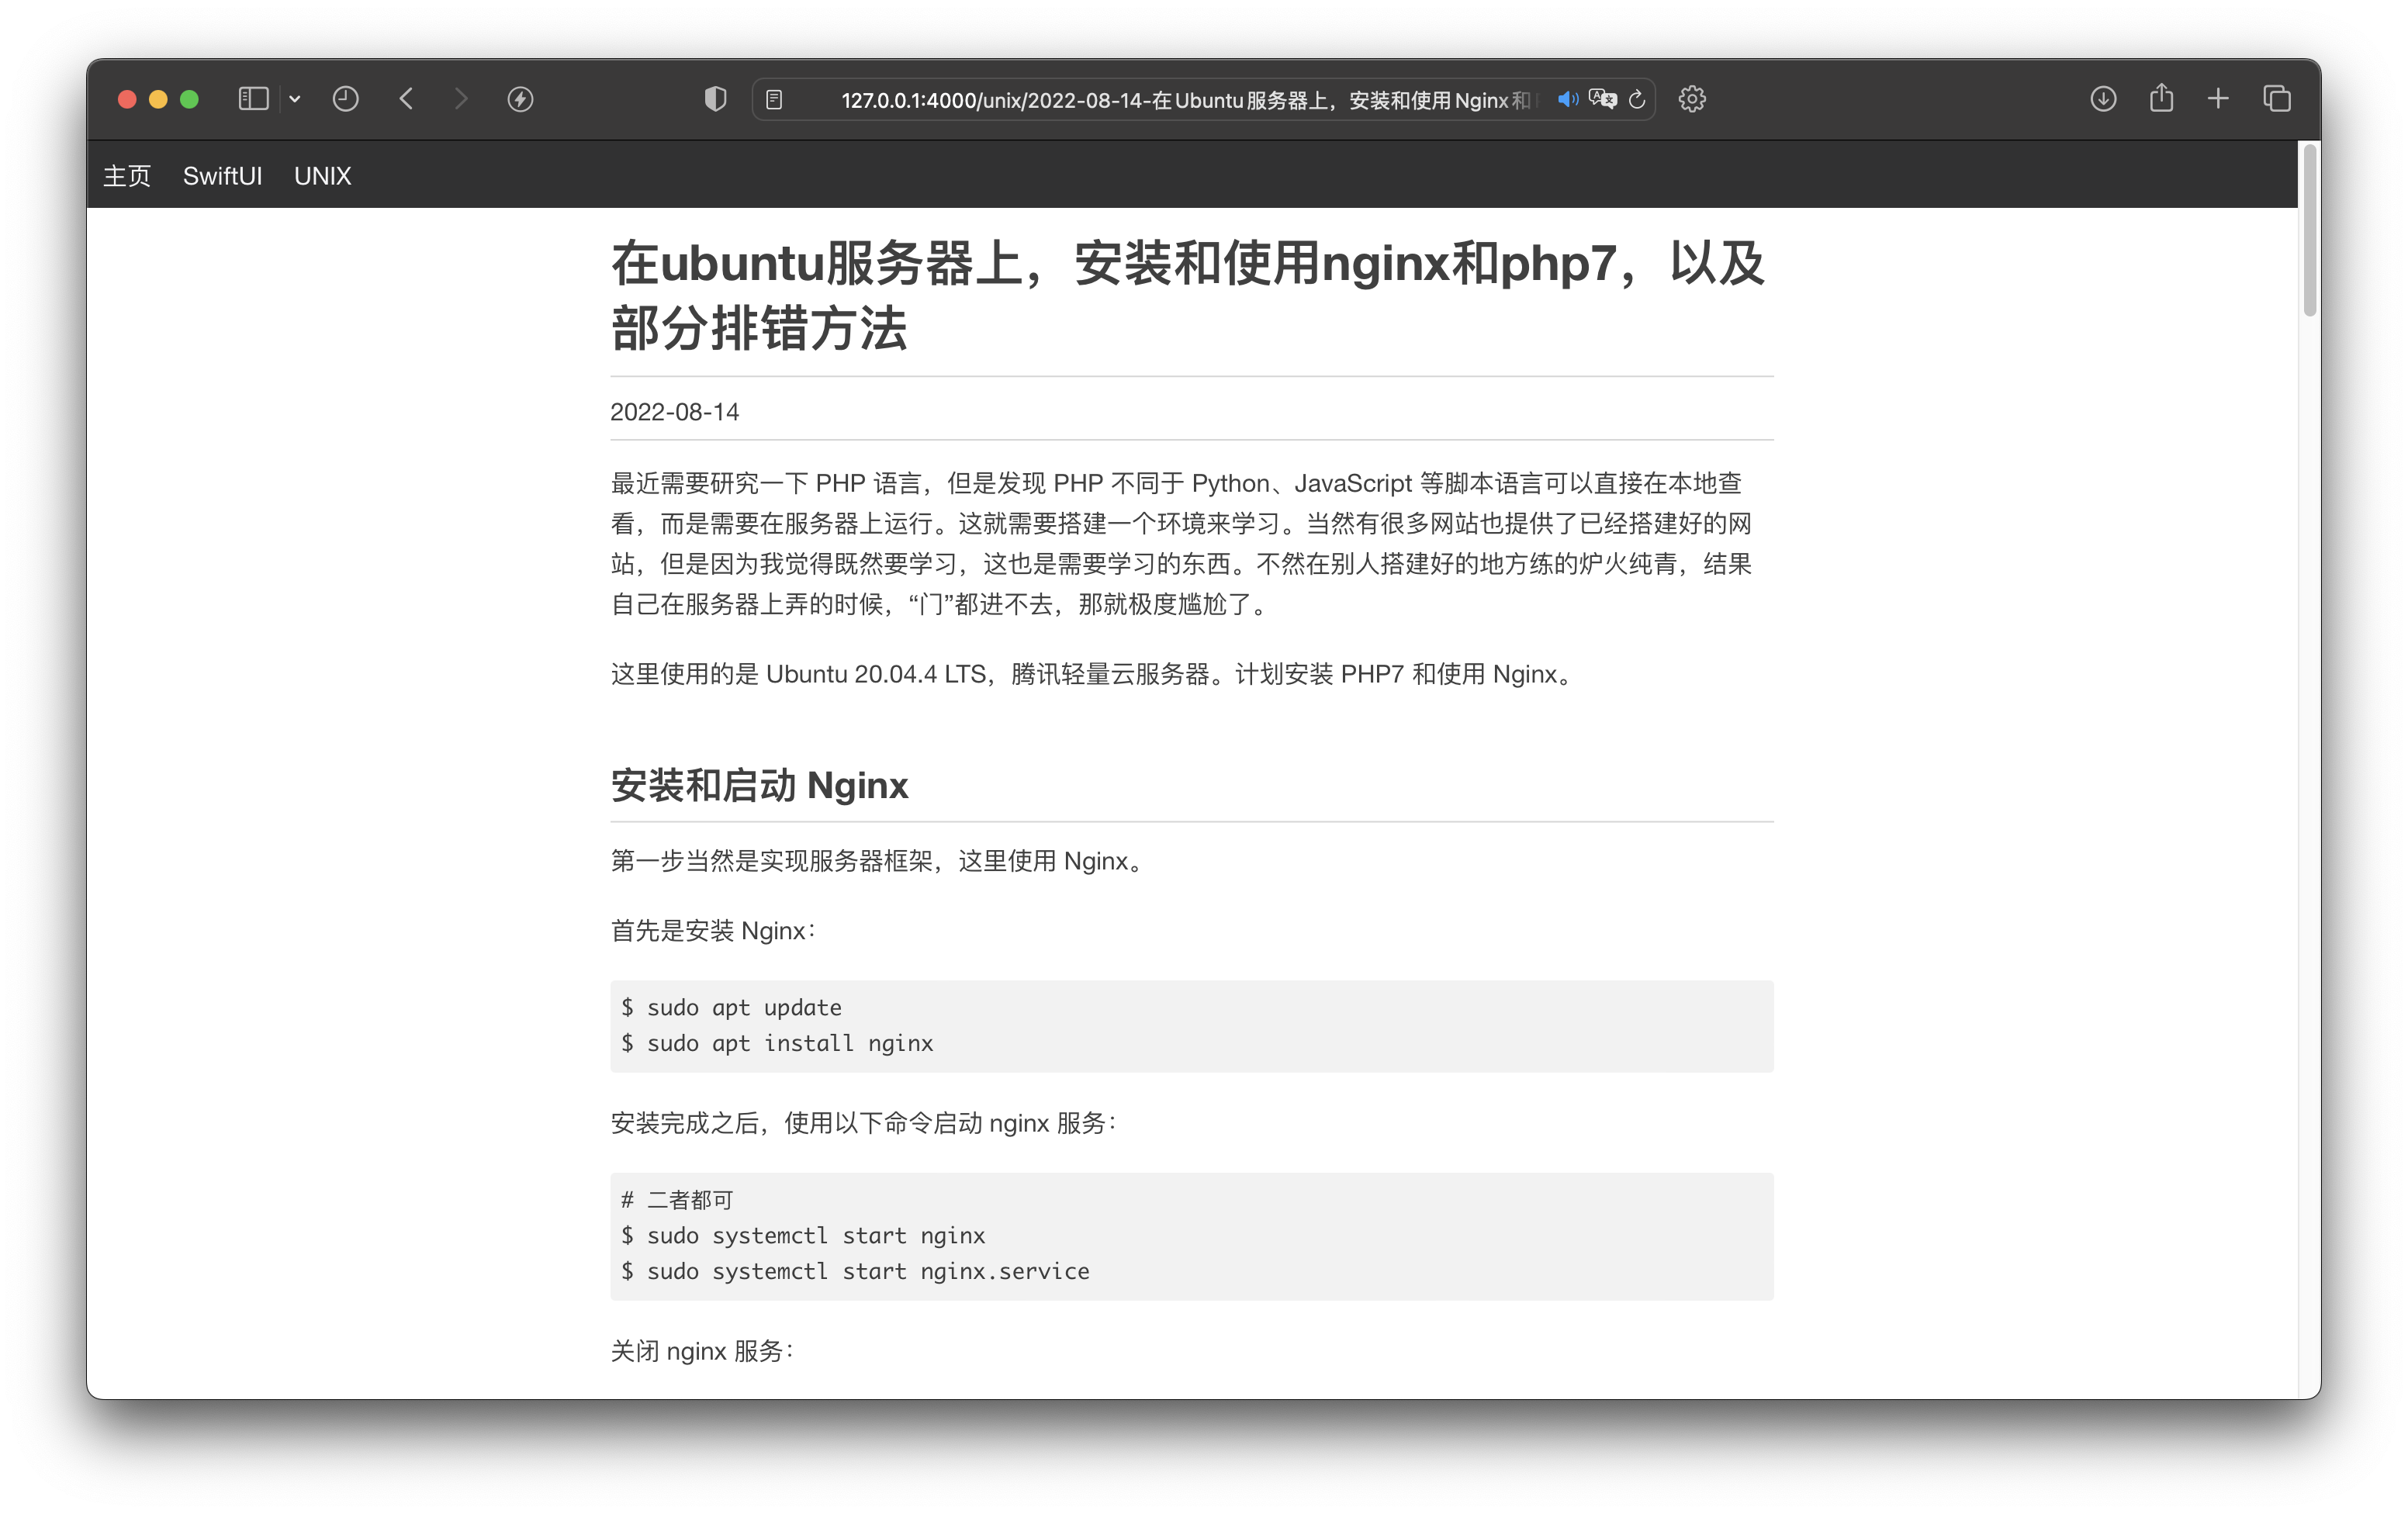Click the paragraph mentioning Ubuntu 20.04.4 LTS
Viewport: 2408px width, 1514px height.
click(1095, 674)
